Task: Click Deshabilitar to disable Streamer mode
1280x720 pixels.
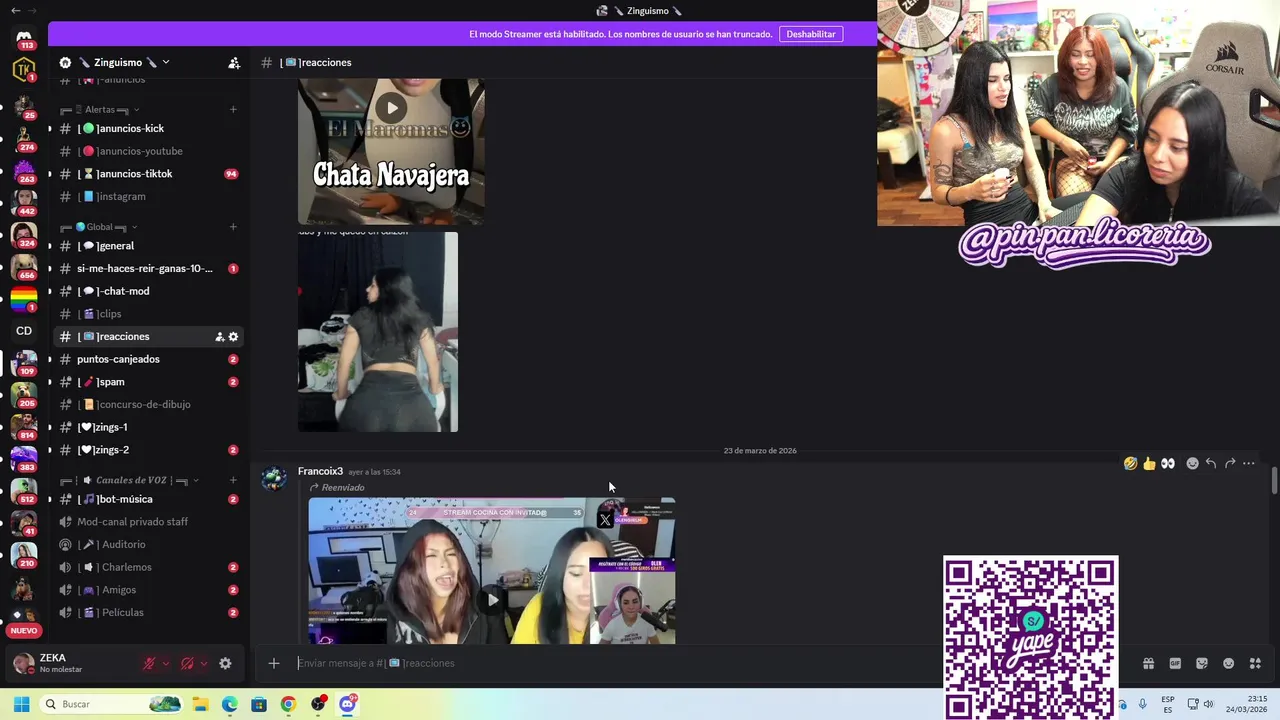Action: tap(811, 34)
